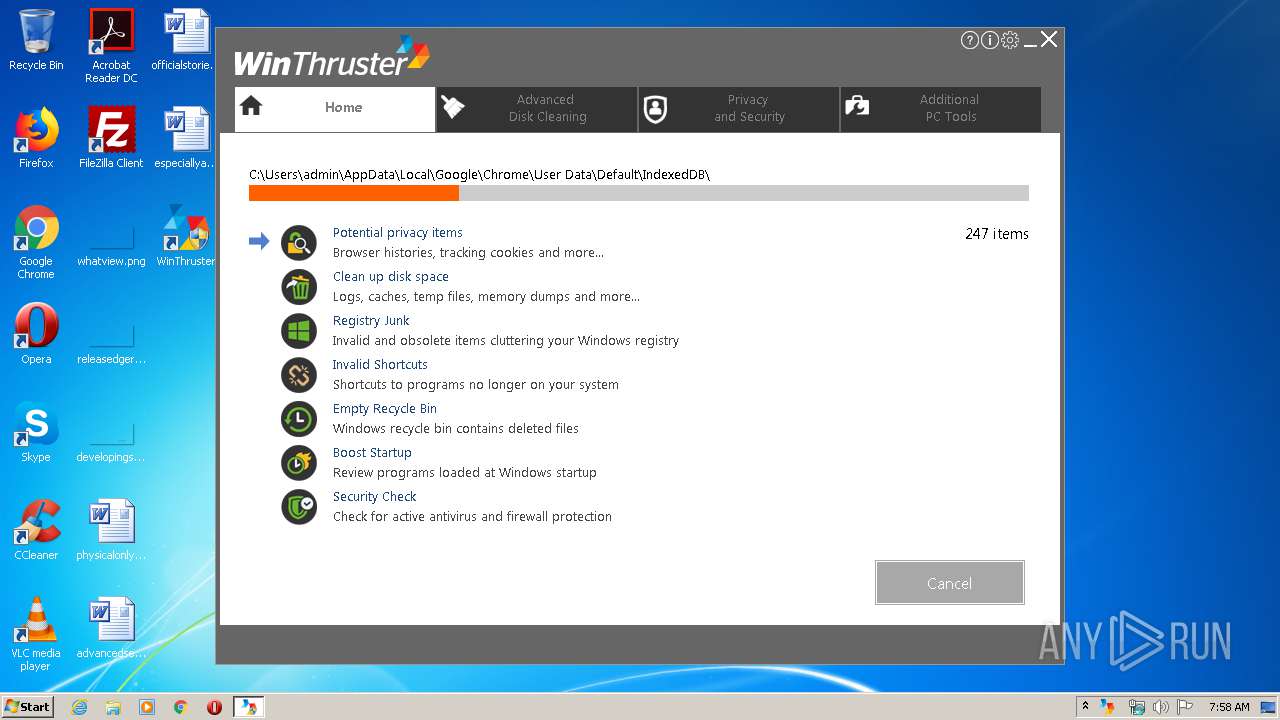Open Internet Explorer from taskbar
This screenshot has height=720, width=1280.
point(79,707)
